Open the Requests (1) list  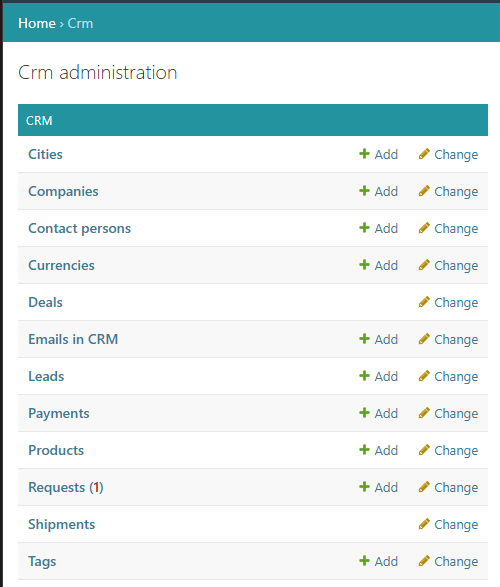[x=66, y=487]
